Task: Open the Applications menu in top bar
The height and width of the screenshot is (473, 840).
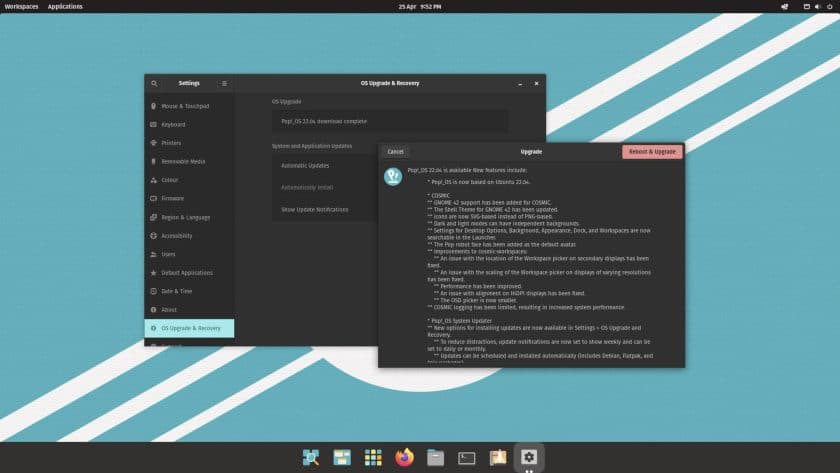Action: (x=65, y=6)
